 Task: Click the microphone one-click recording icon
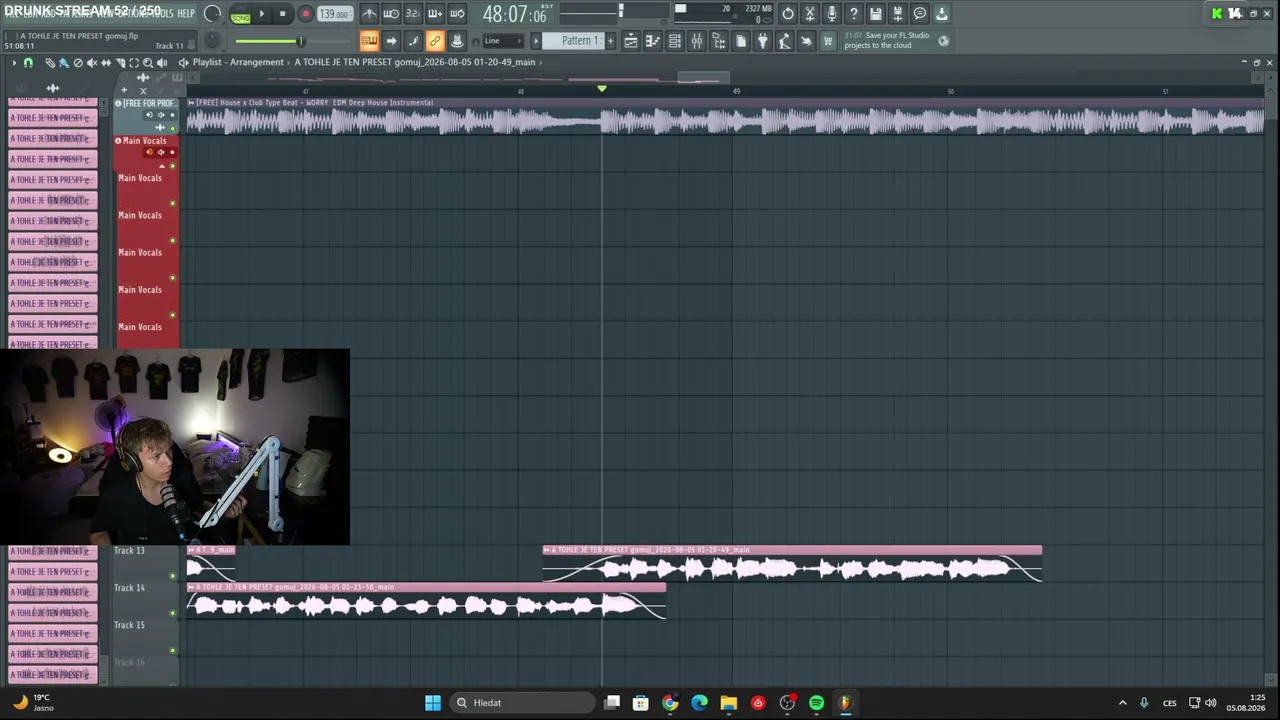click(x=832, y=14)
